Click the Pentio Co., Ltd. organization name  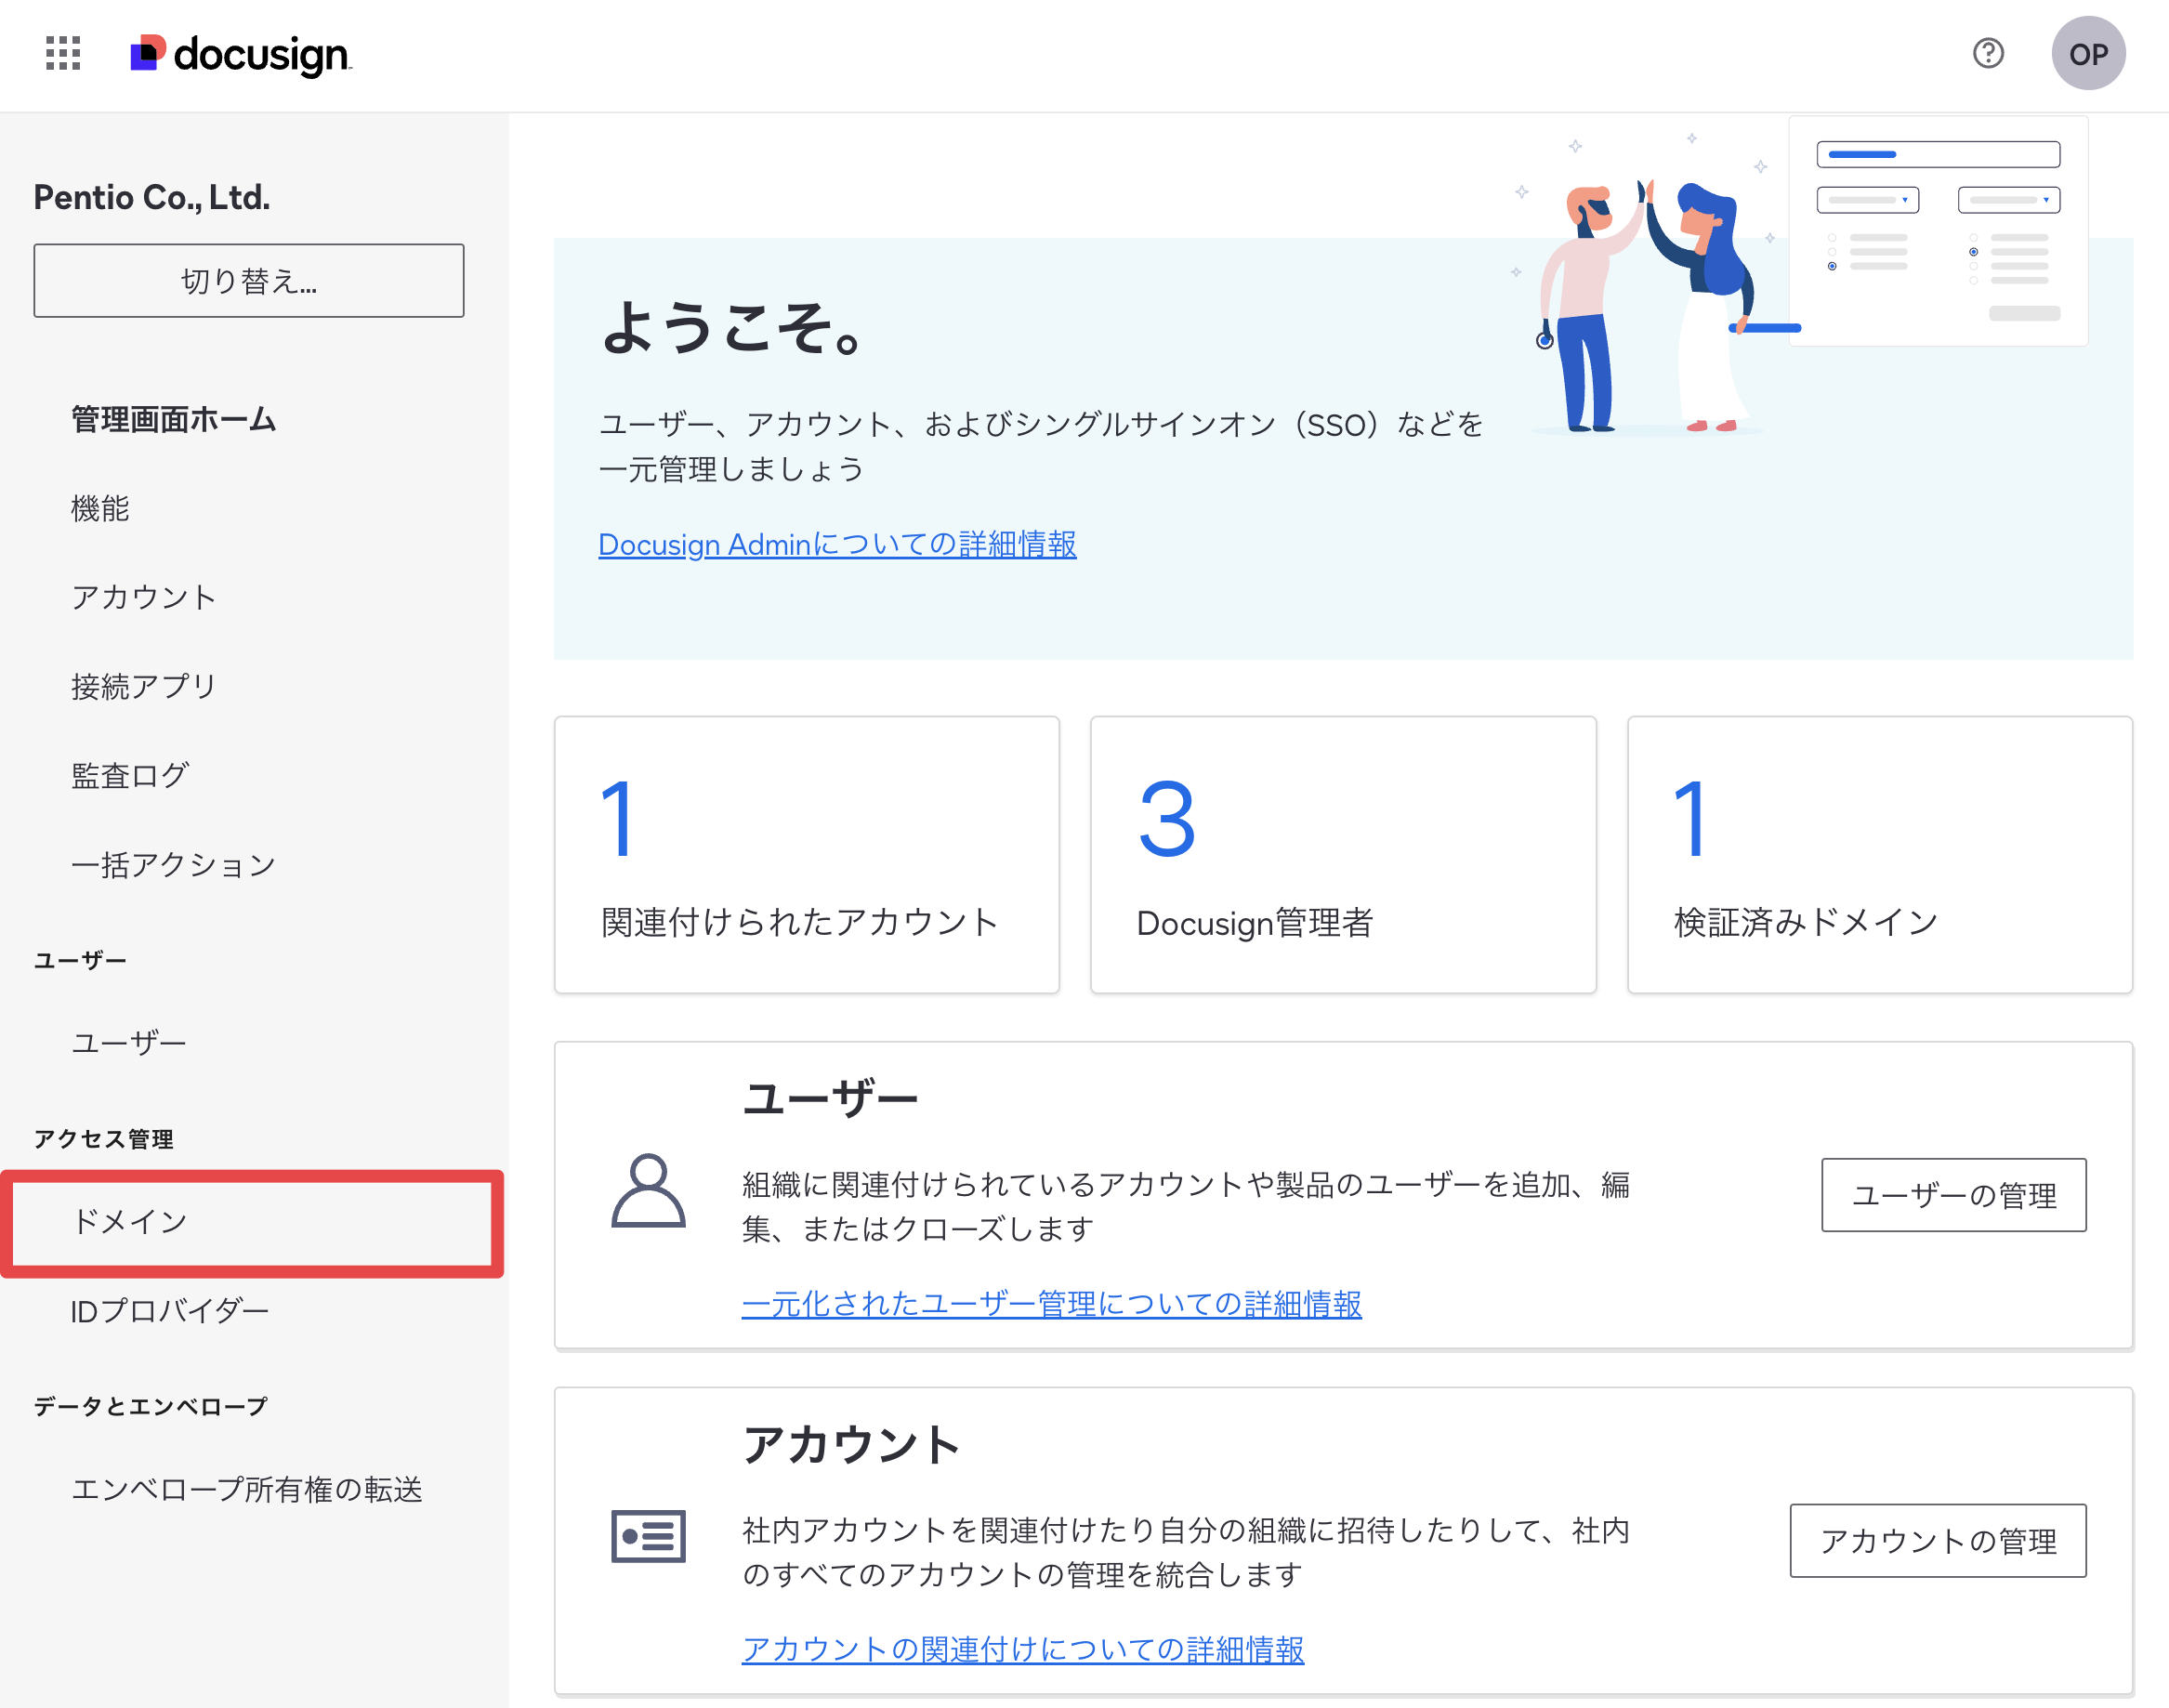point(152,198)
